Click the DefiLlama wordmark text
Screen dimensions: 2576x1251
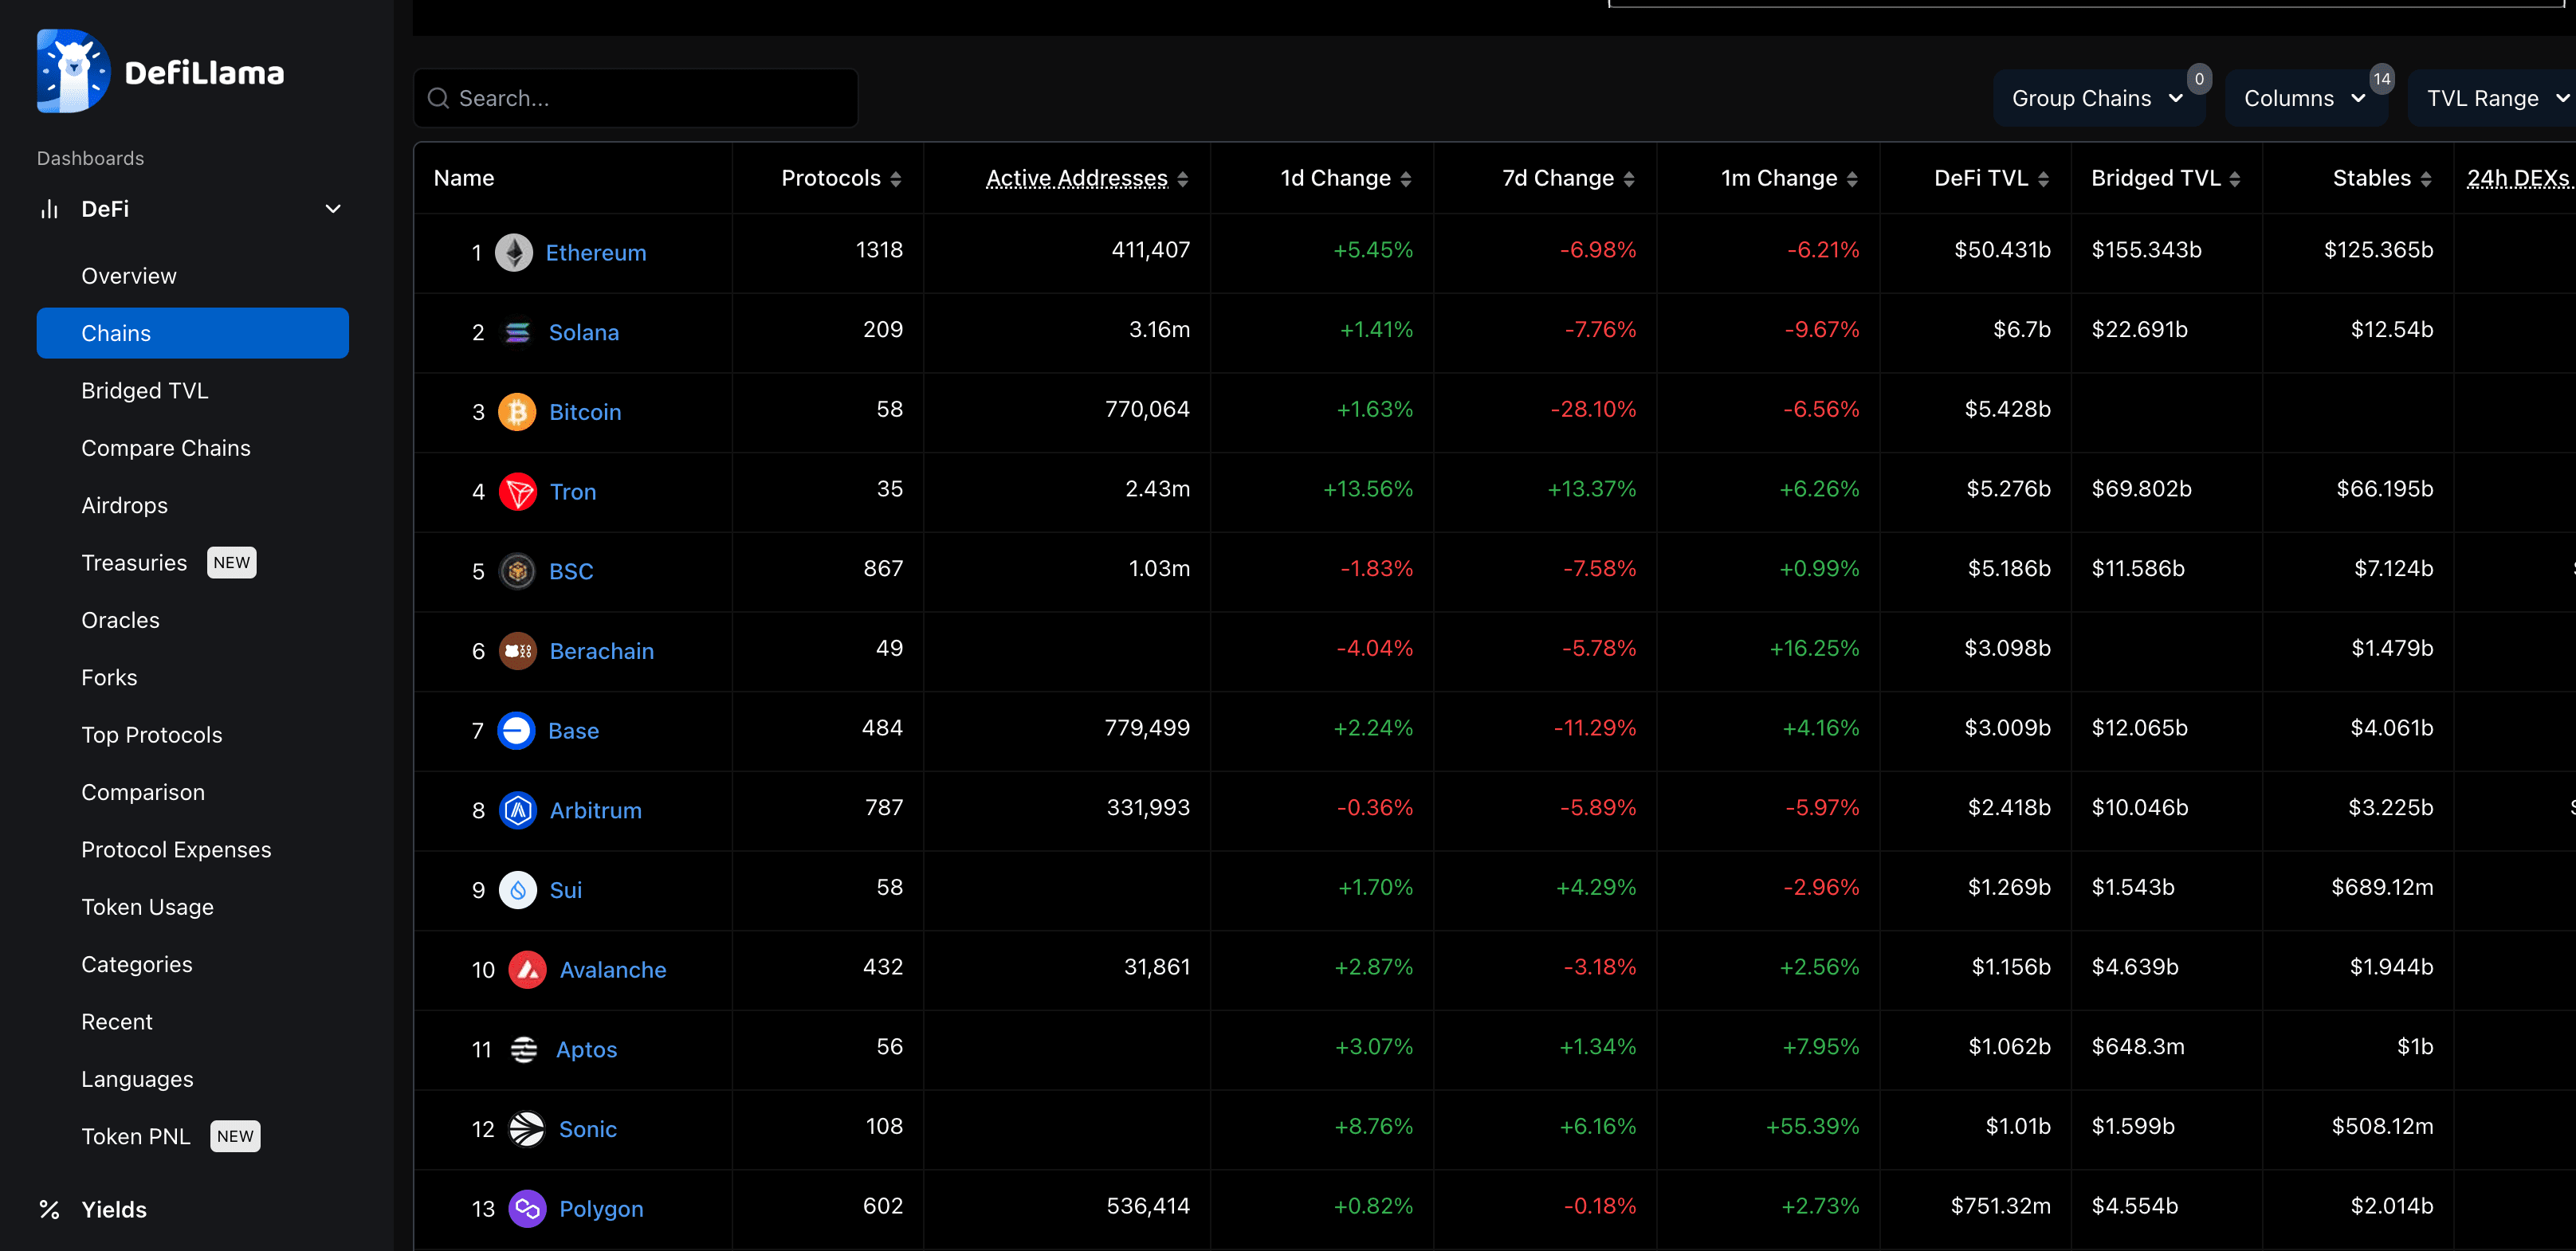[205, 73]
